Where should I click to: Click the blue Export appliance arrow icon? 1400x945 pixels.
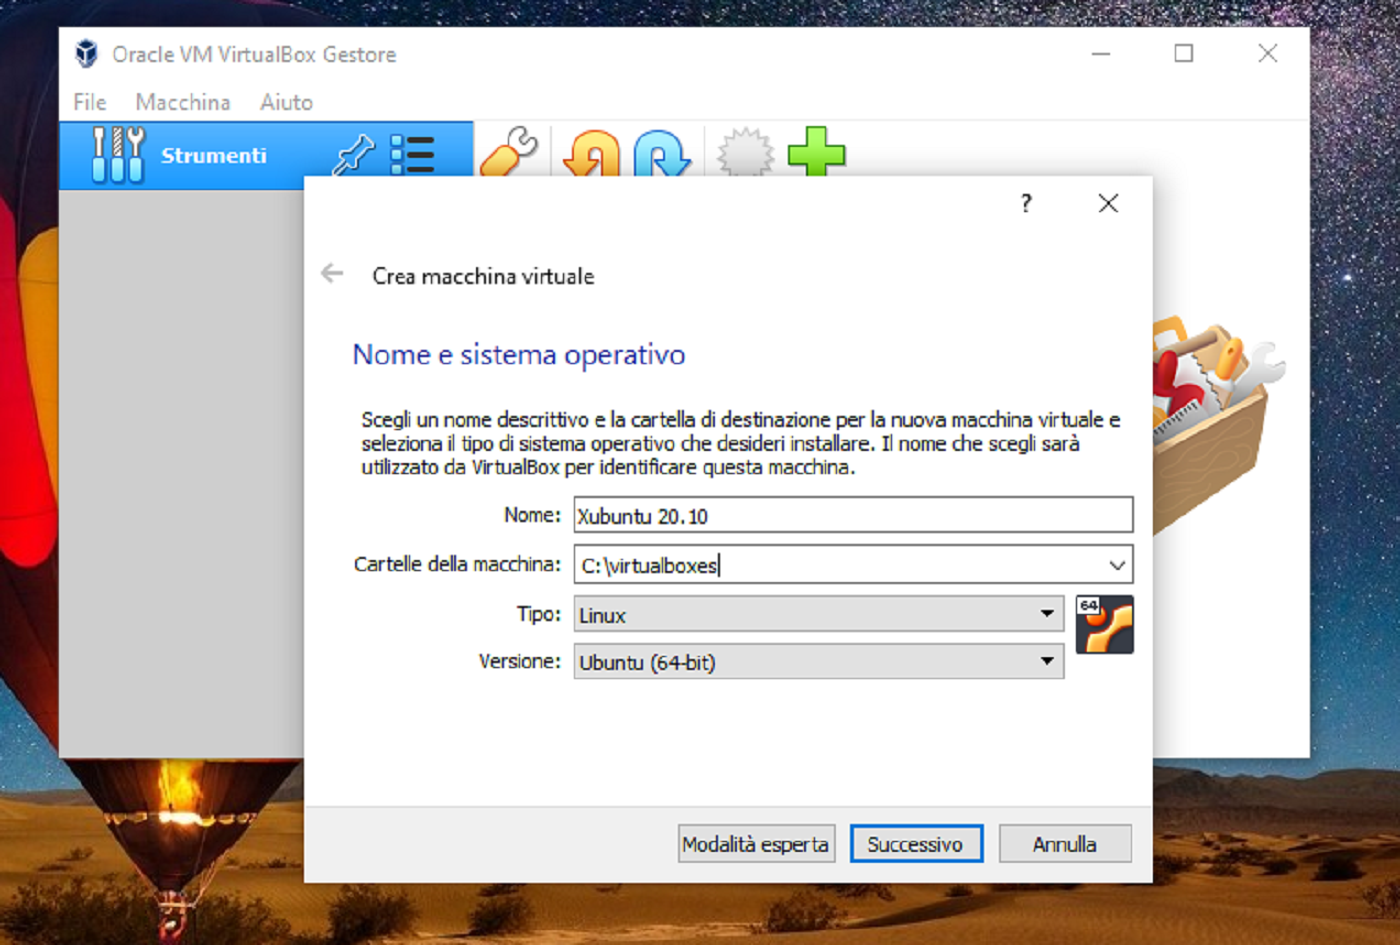pos(661,154)
